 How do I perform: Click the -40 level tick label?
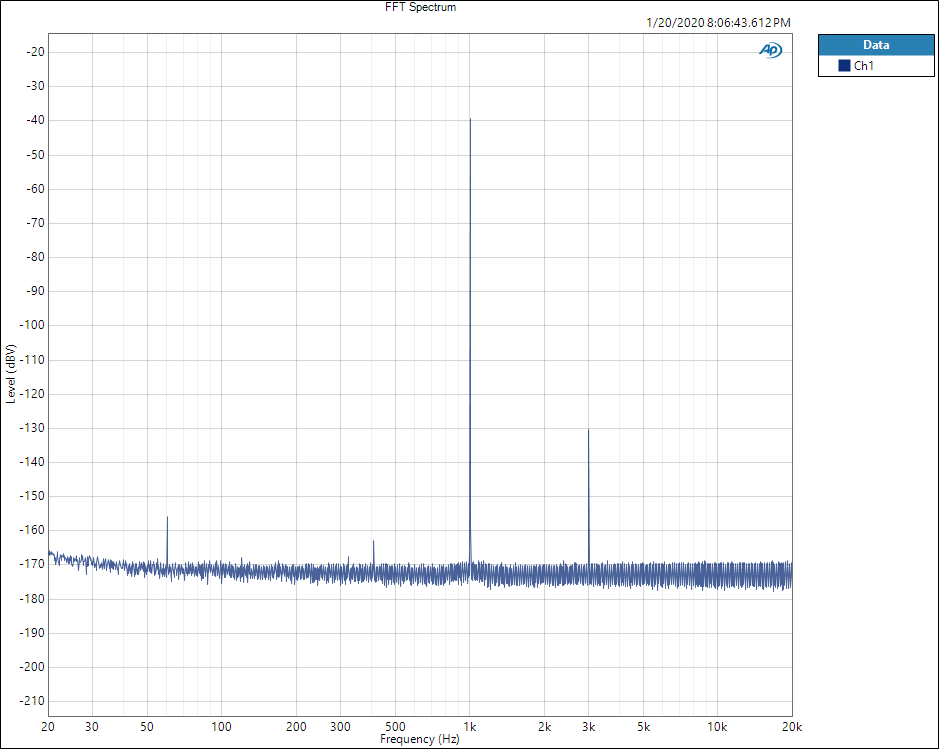35,120
